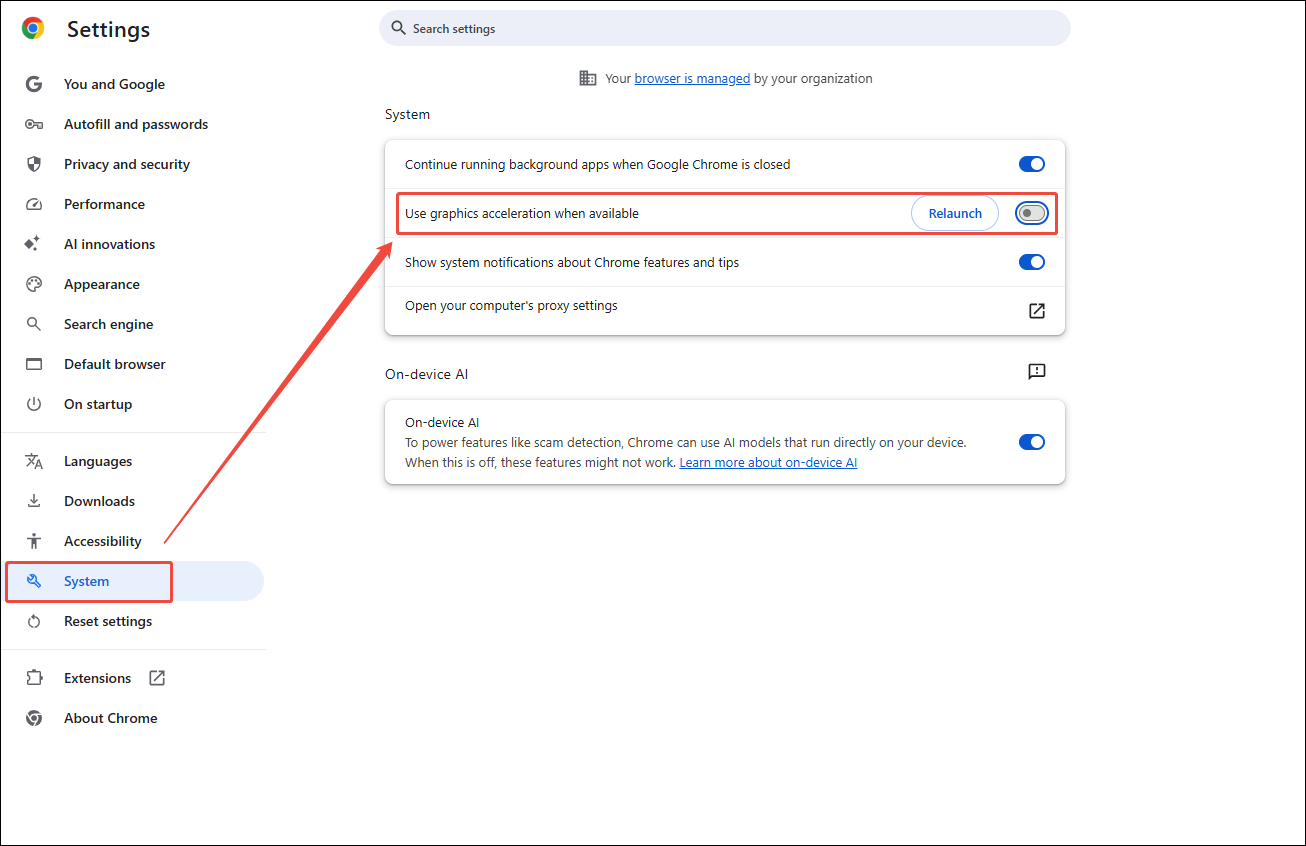Click 'Use graphics acceleration when available' text

(522, 213)
